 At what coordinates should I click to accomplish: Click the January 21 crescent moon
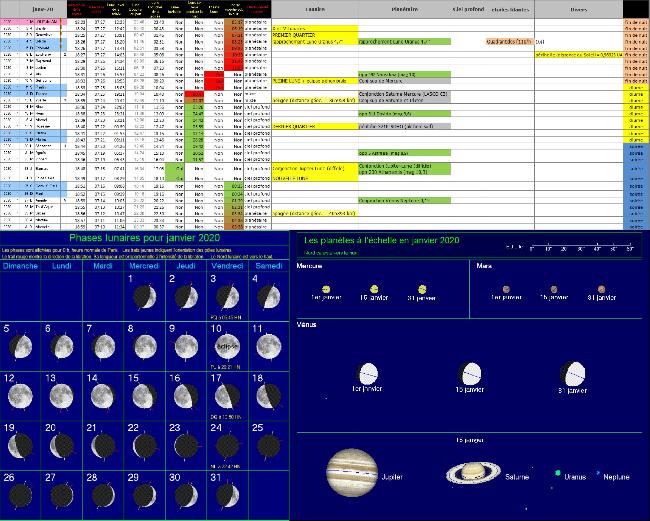103,446
